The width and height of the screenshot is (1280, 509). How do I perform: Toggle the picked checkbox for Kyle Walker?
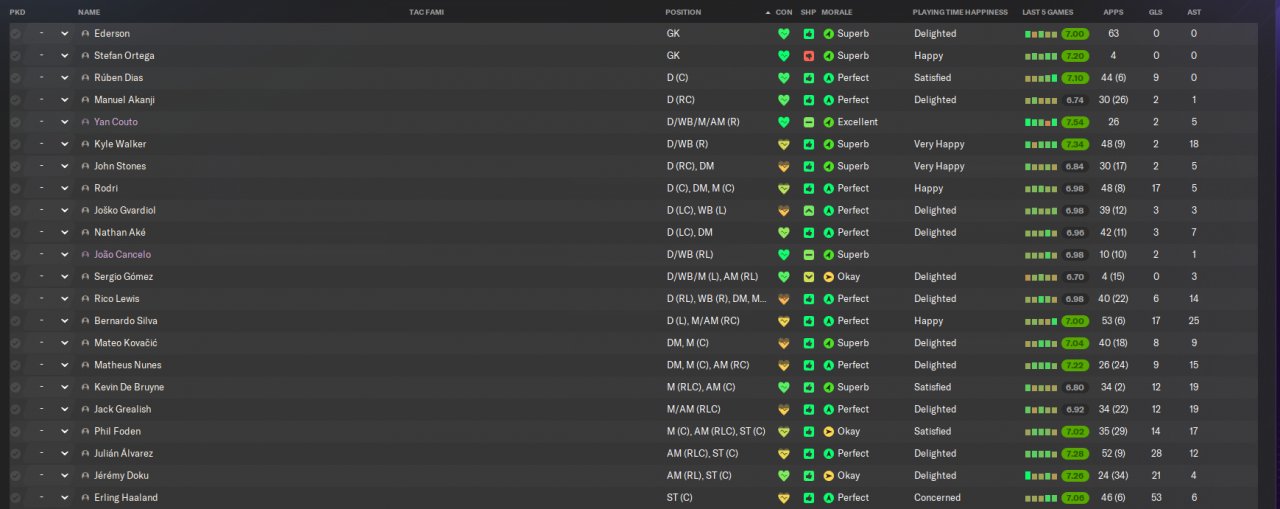[x=15, y=144]
